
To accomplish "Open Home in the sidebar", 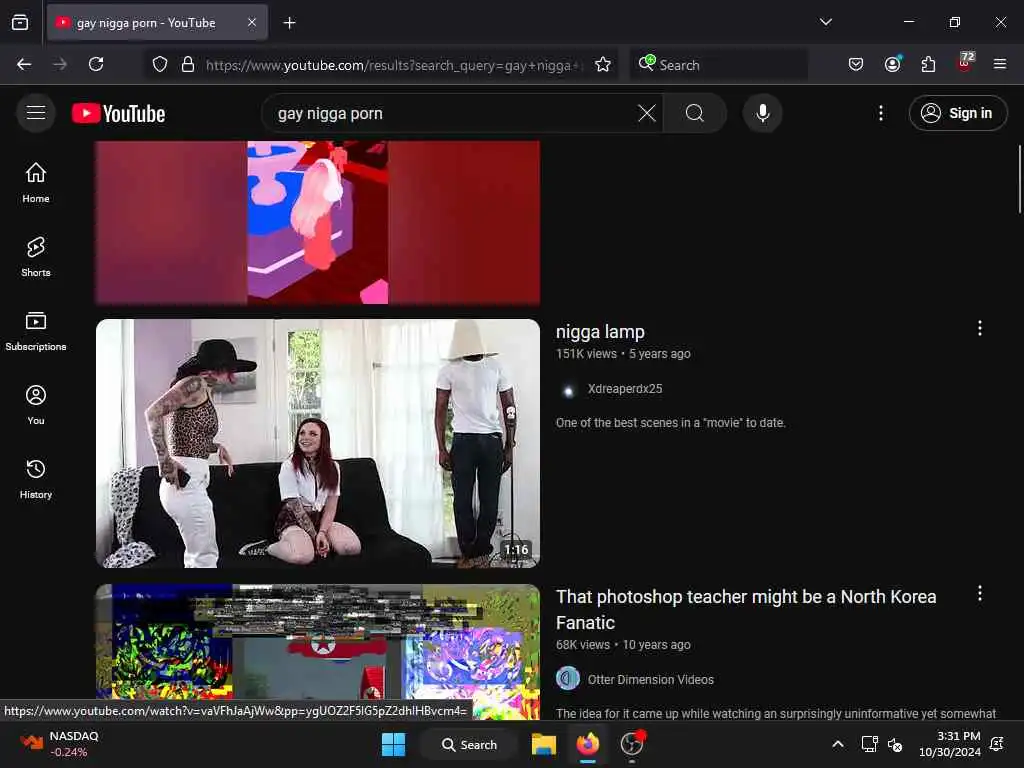I will tap(36, 183).
